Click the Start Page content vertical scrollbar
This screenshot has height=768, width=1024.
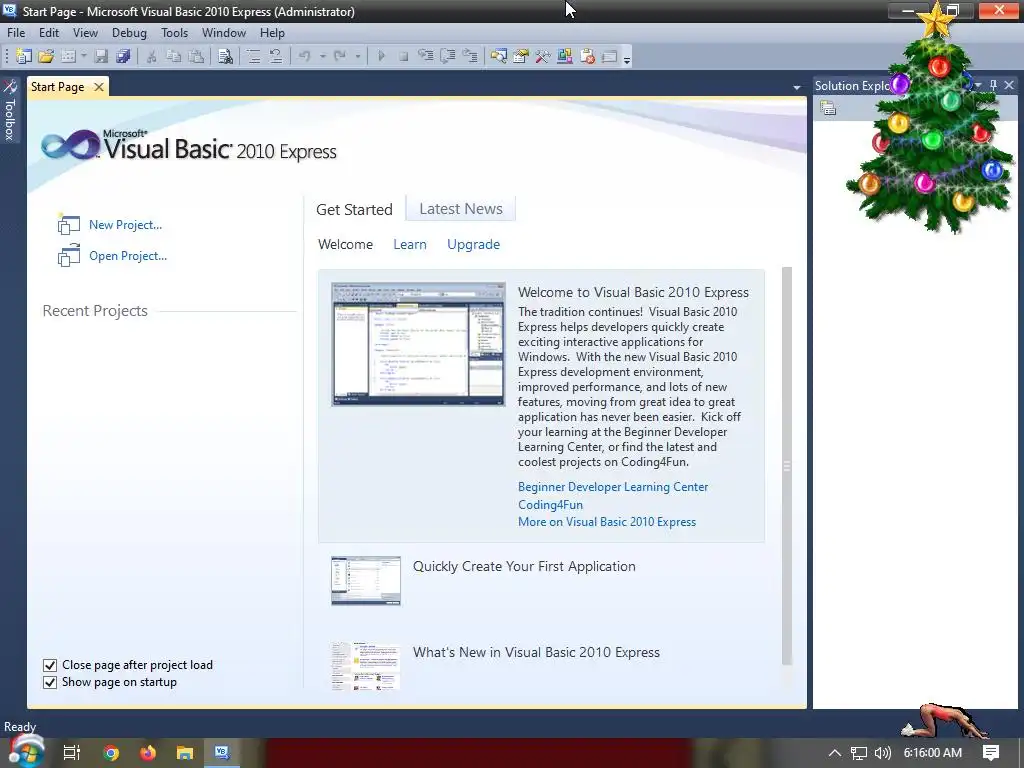[787, 466]
